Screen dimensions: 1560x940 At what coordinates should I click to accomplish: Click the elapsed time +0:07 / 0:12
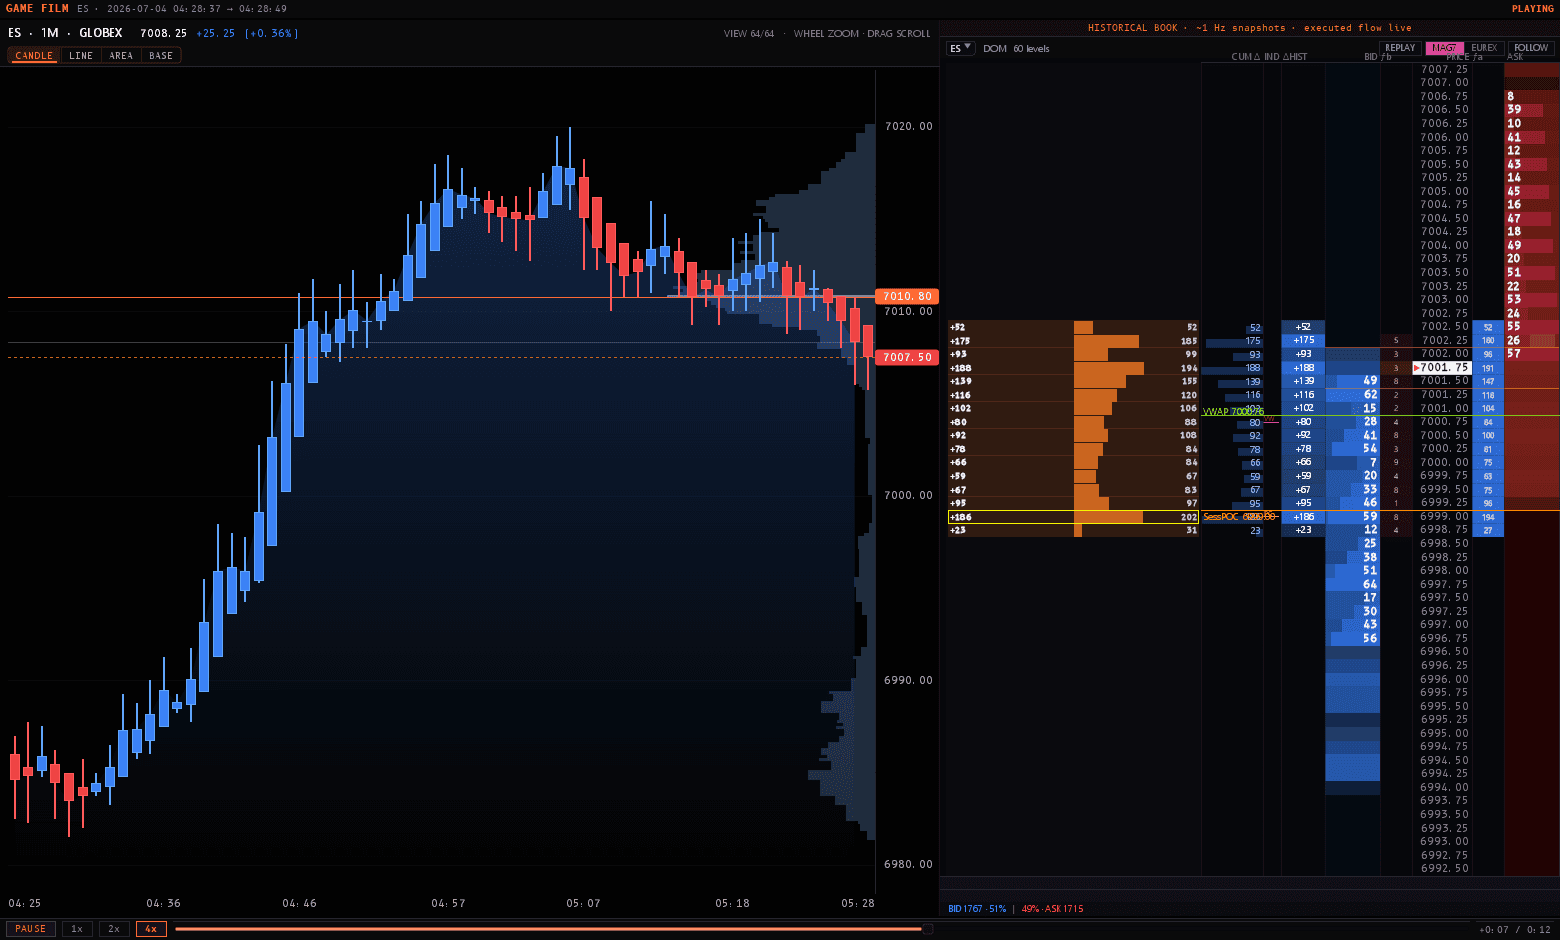click(x=1514, y=930)
